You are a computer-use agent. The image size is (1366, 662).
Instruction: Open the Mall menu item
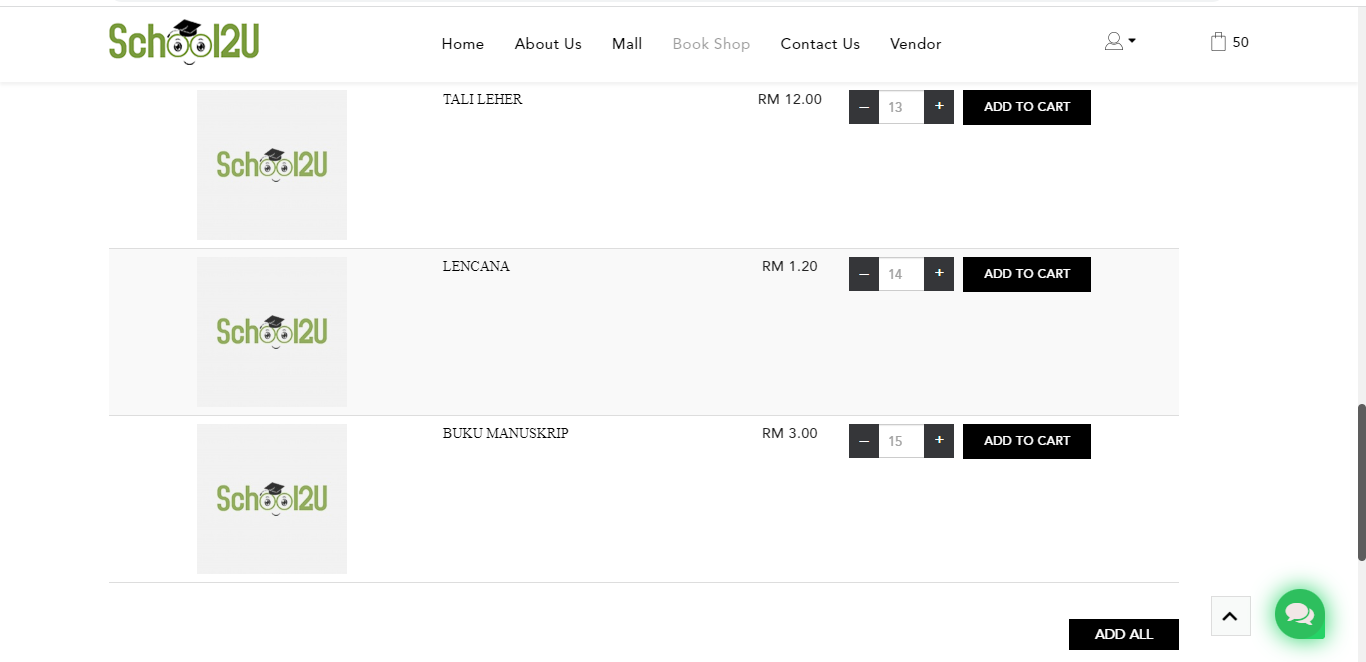click(627, 44)
